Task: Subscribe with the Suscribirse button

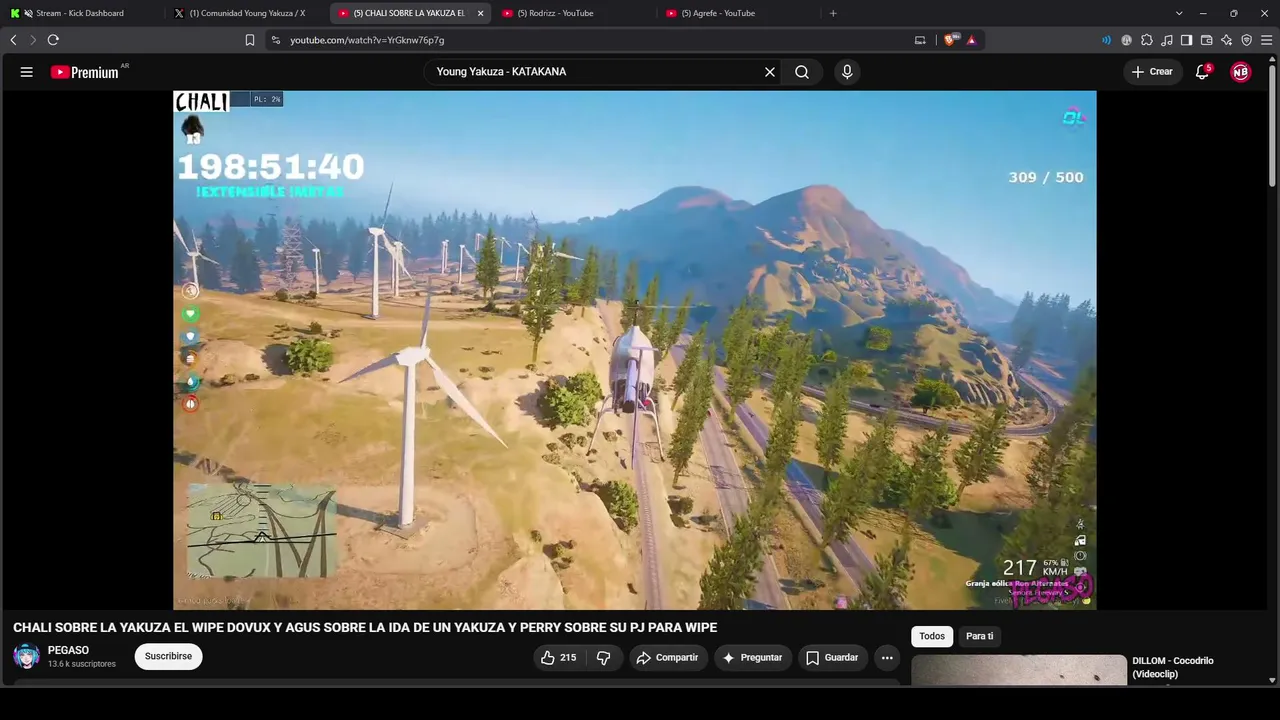Action: click(x=168, y=656)
